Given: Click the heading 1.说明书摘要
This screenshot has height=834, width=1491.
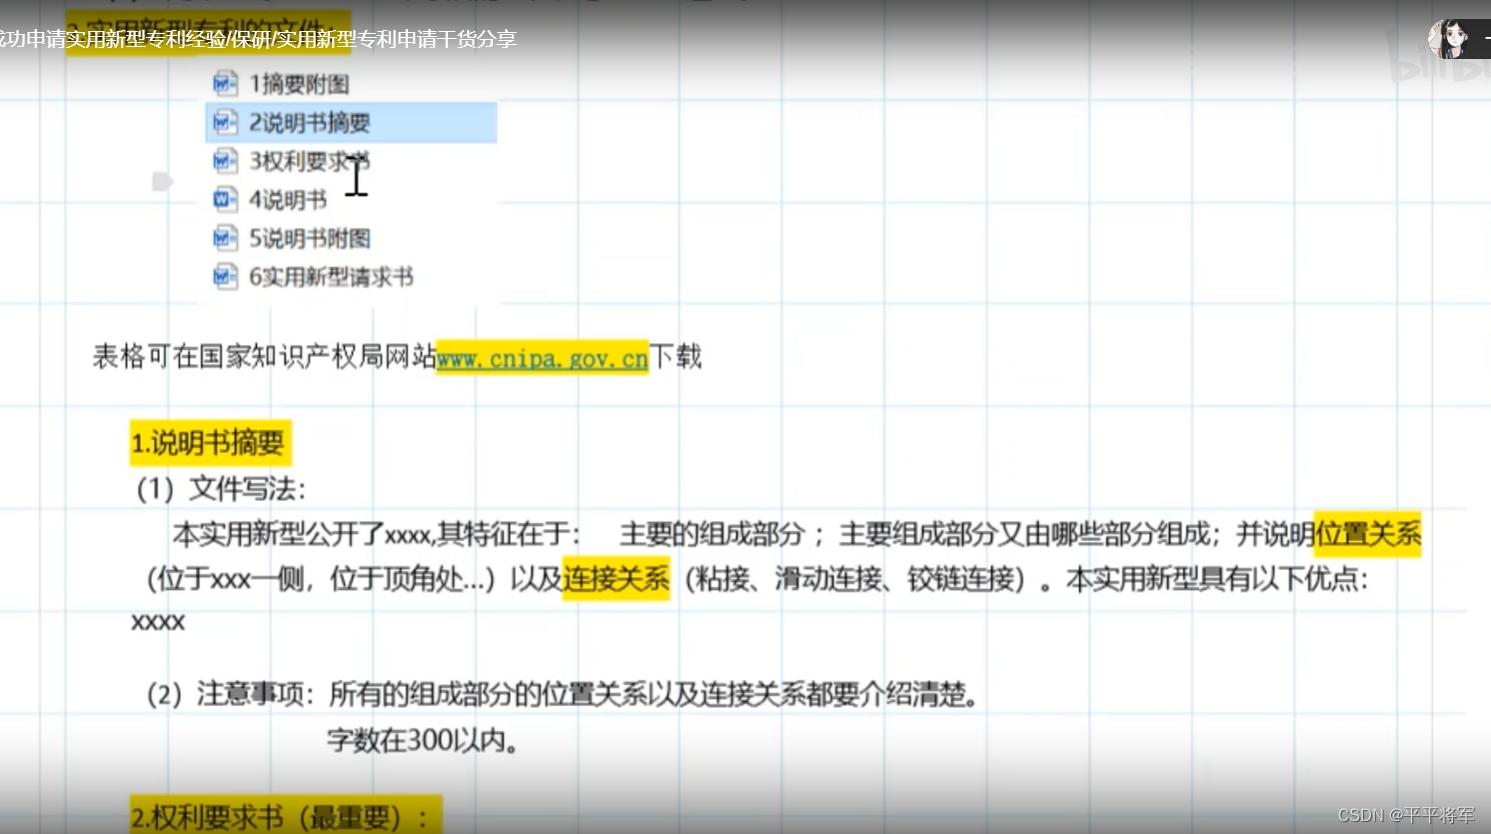Looking at the screenshot, I should click(x=210, y=443).
